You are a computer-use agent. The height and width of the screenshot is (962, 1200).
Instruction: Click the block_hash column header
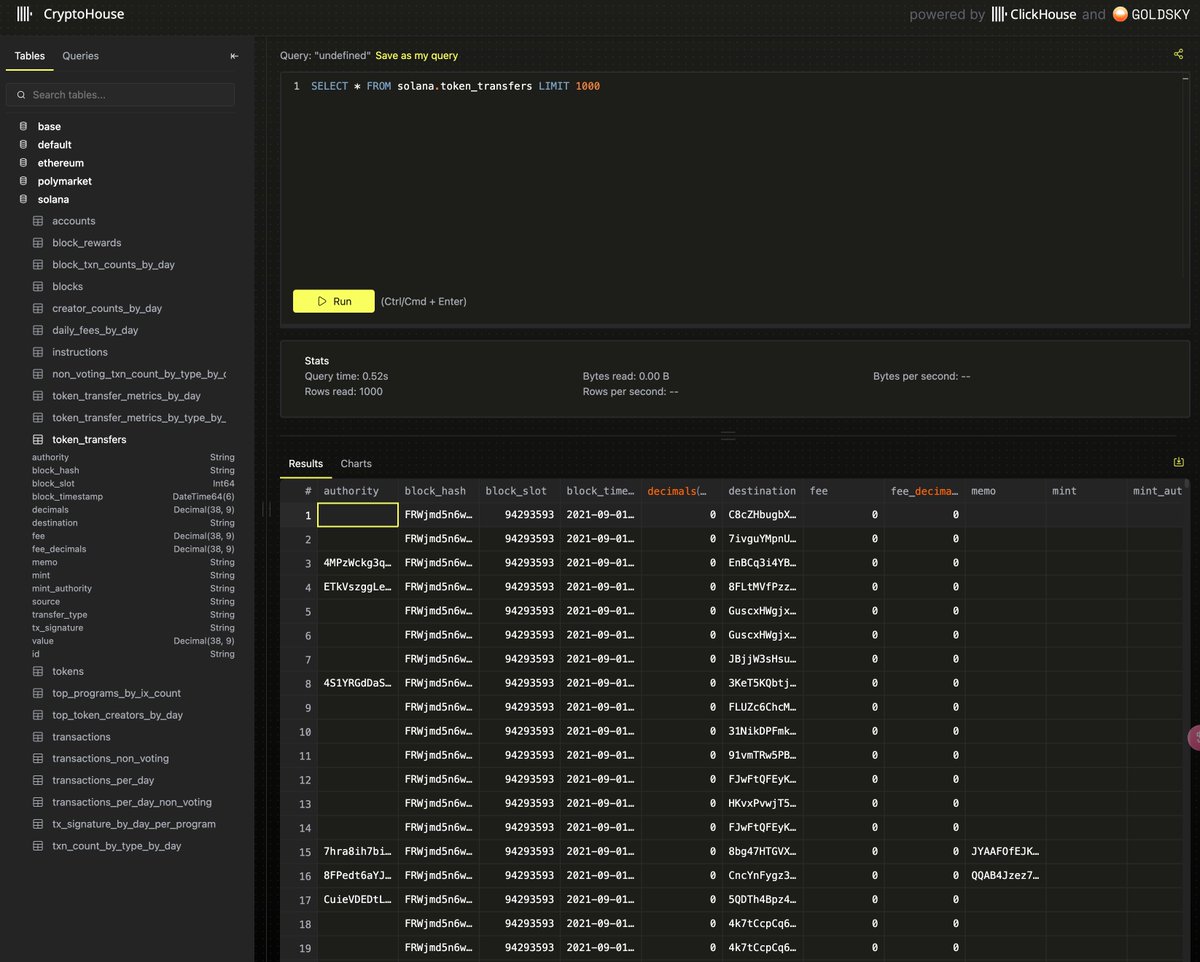(439, 491)
